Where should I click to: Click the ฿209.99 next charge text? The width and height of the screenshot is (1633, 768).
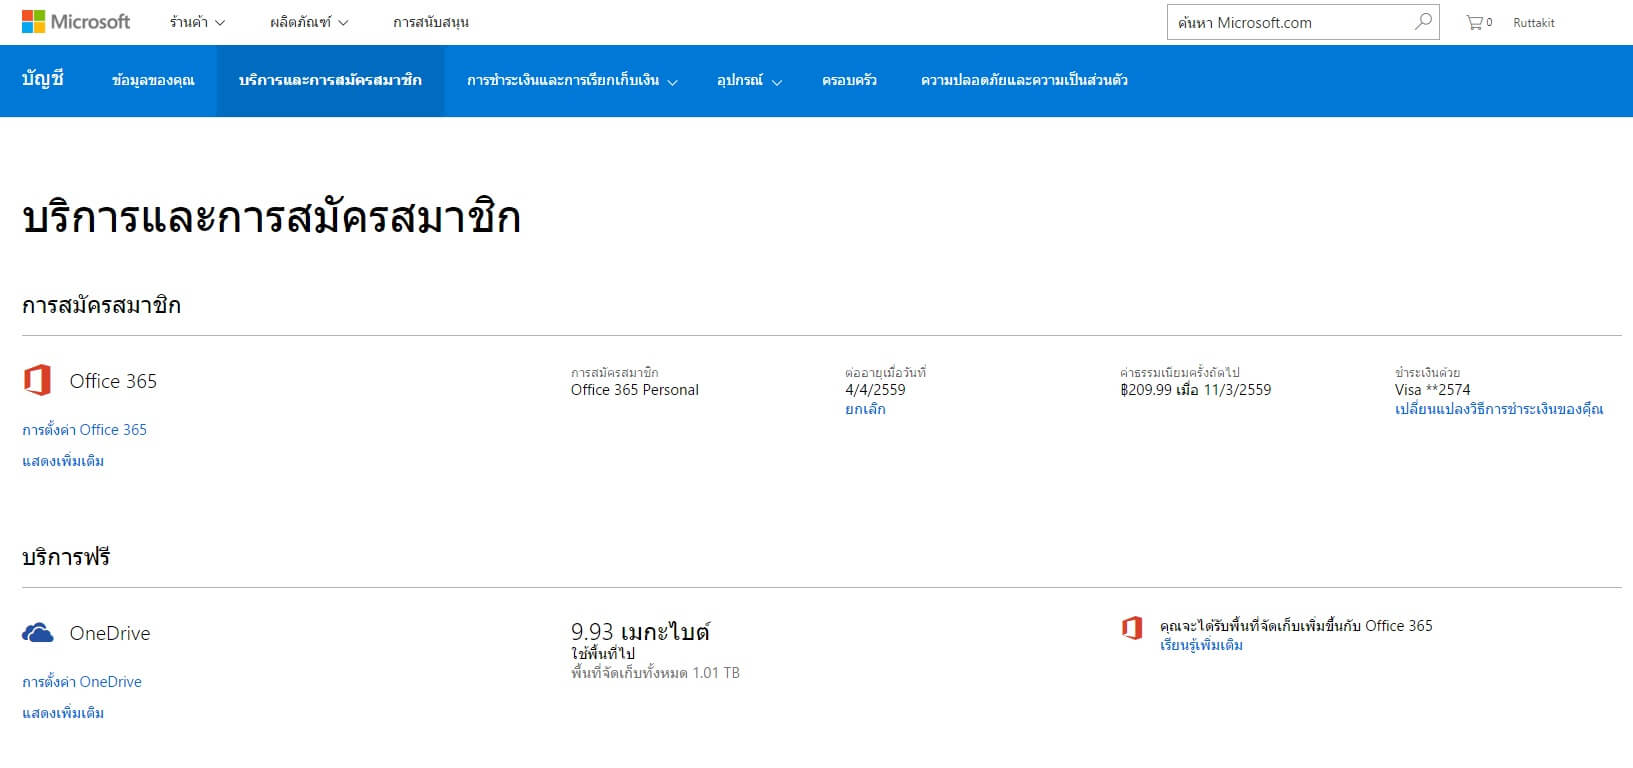point(1195,390)
